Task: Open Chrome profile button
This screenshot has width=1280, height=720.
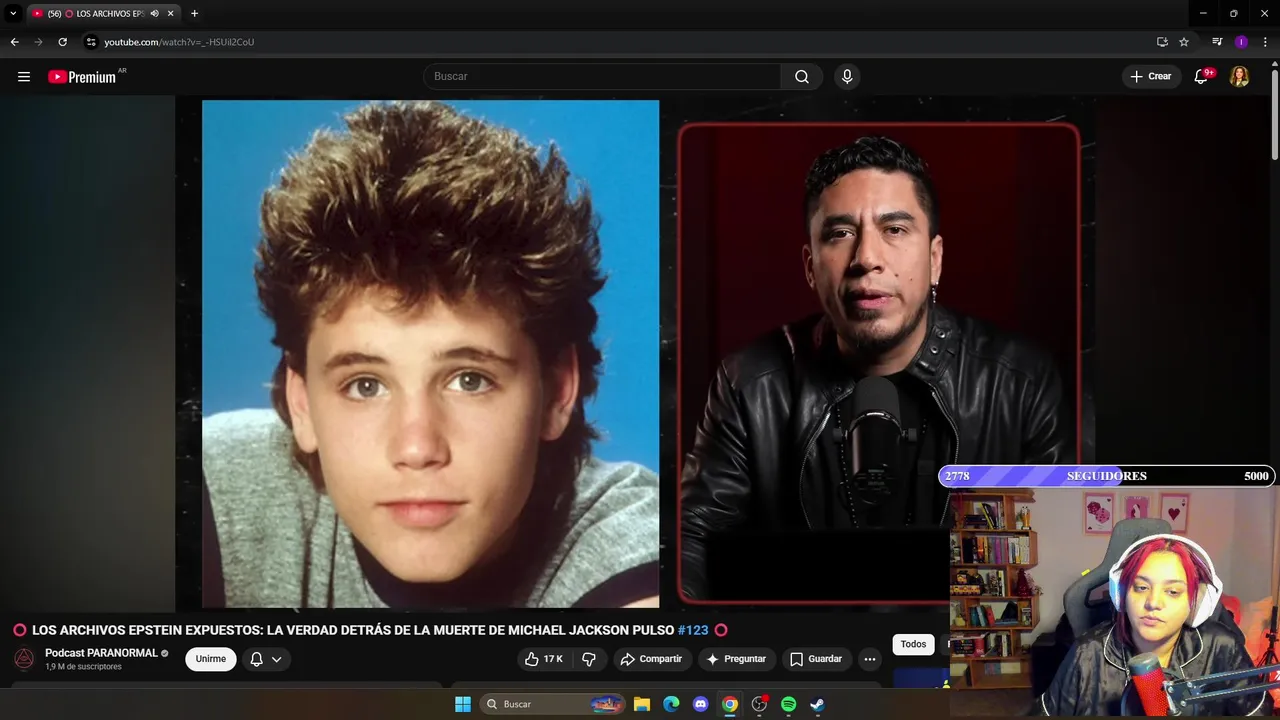Action: coord(1241,42)
